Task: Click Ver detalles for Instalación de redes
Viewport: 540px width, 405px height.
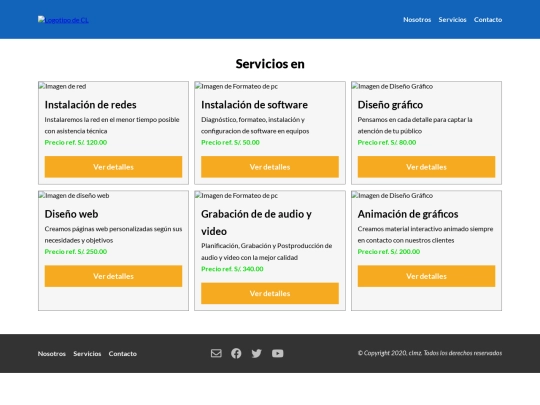Action: pos(113,167)
